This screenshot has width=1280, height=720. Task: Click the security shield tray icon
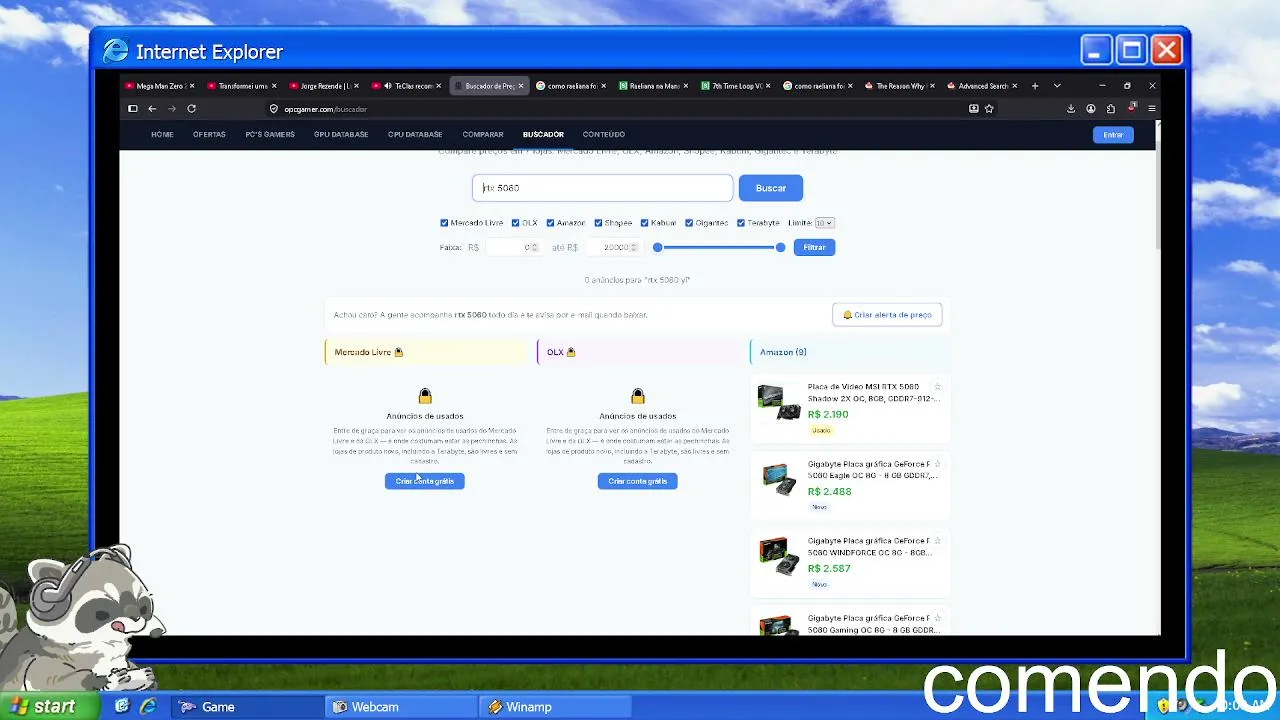(1163, 706)
